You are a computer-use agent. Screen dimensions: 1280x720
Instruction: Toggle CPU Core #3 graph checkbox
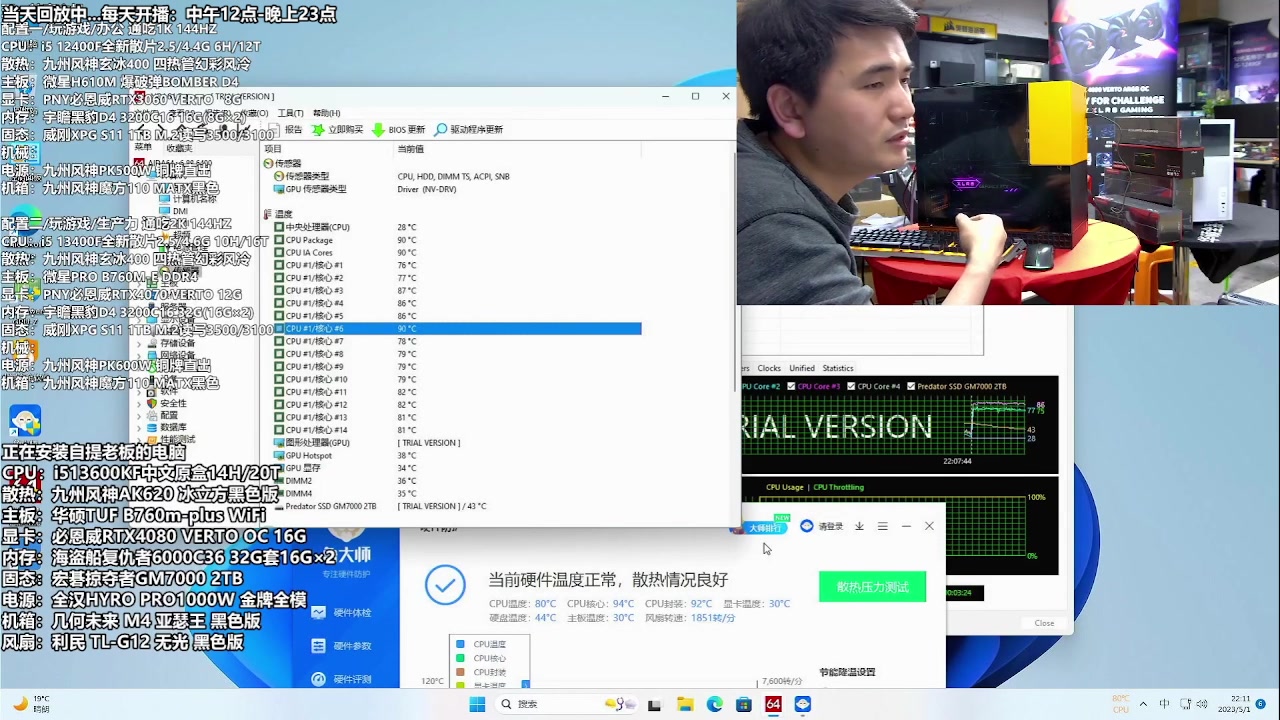click(x=792, y=386)
